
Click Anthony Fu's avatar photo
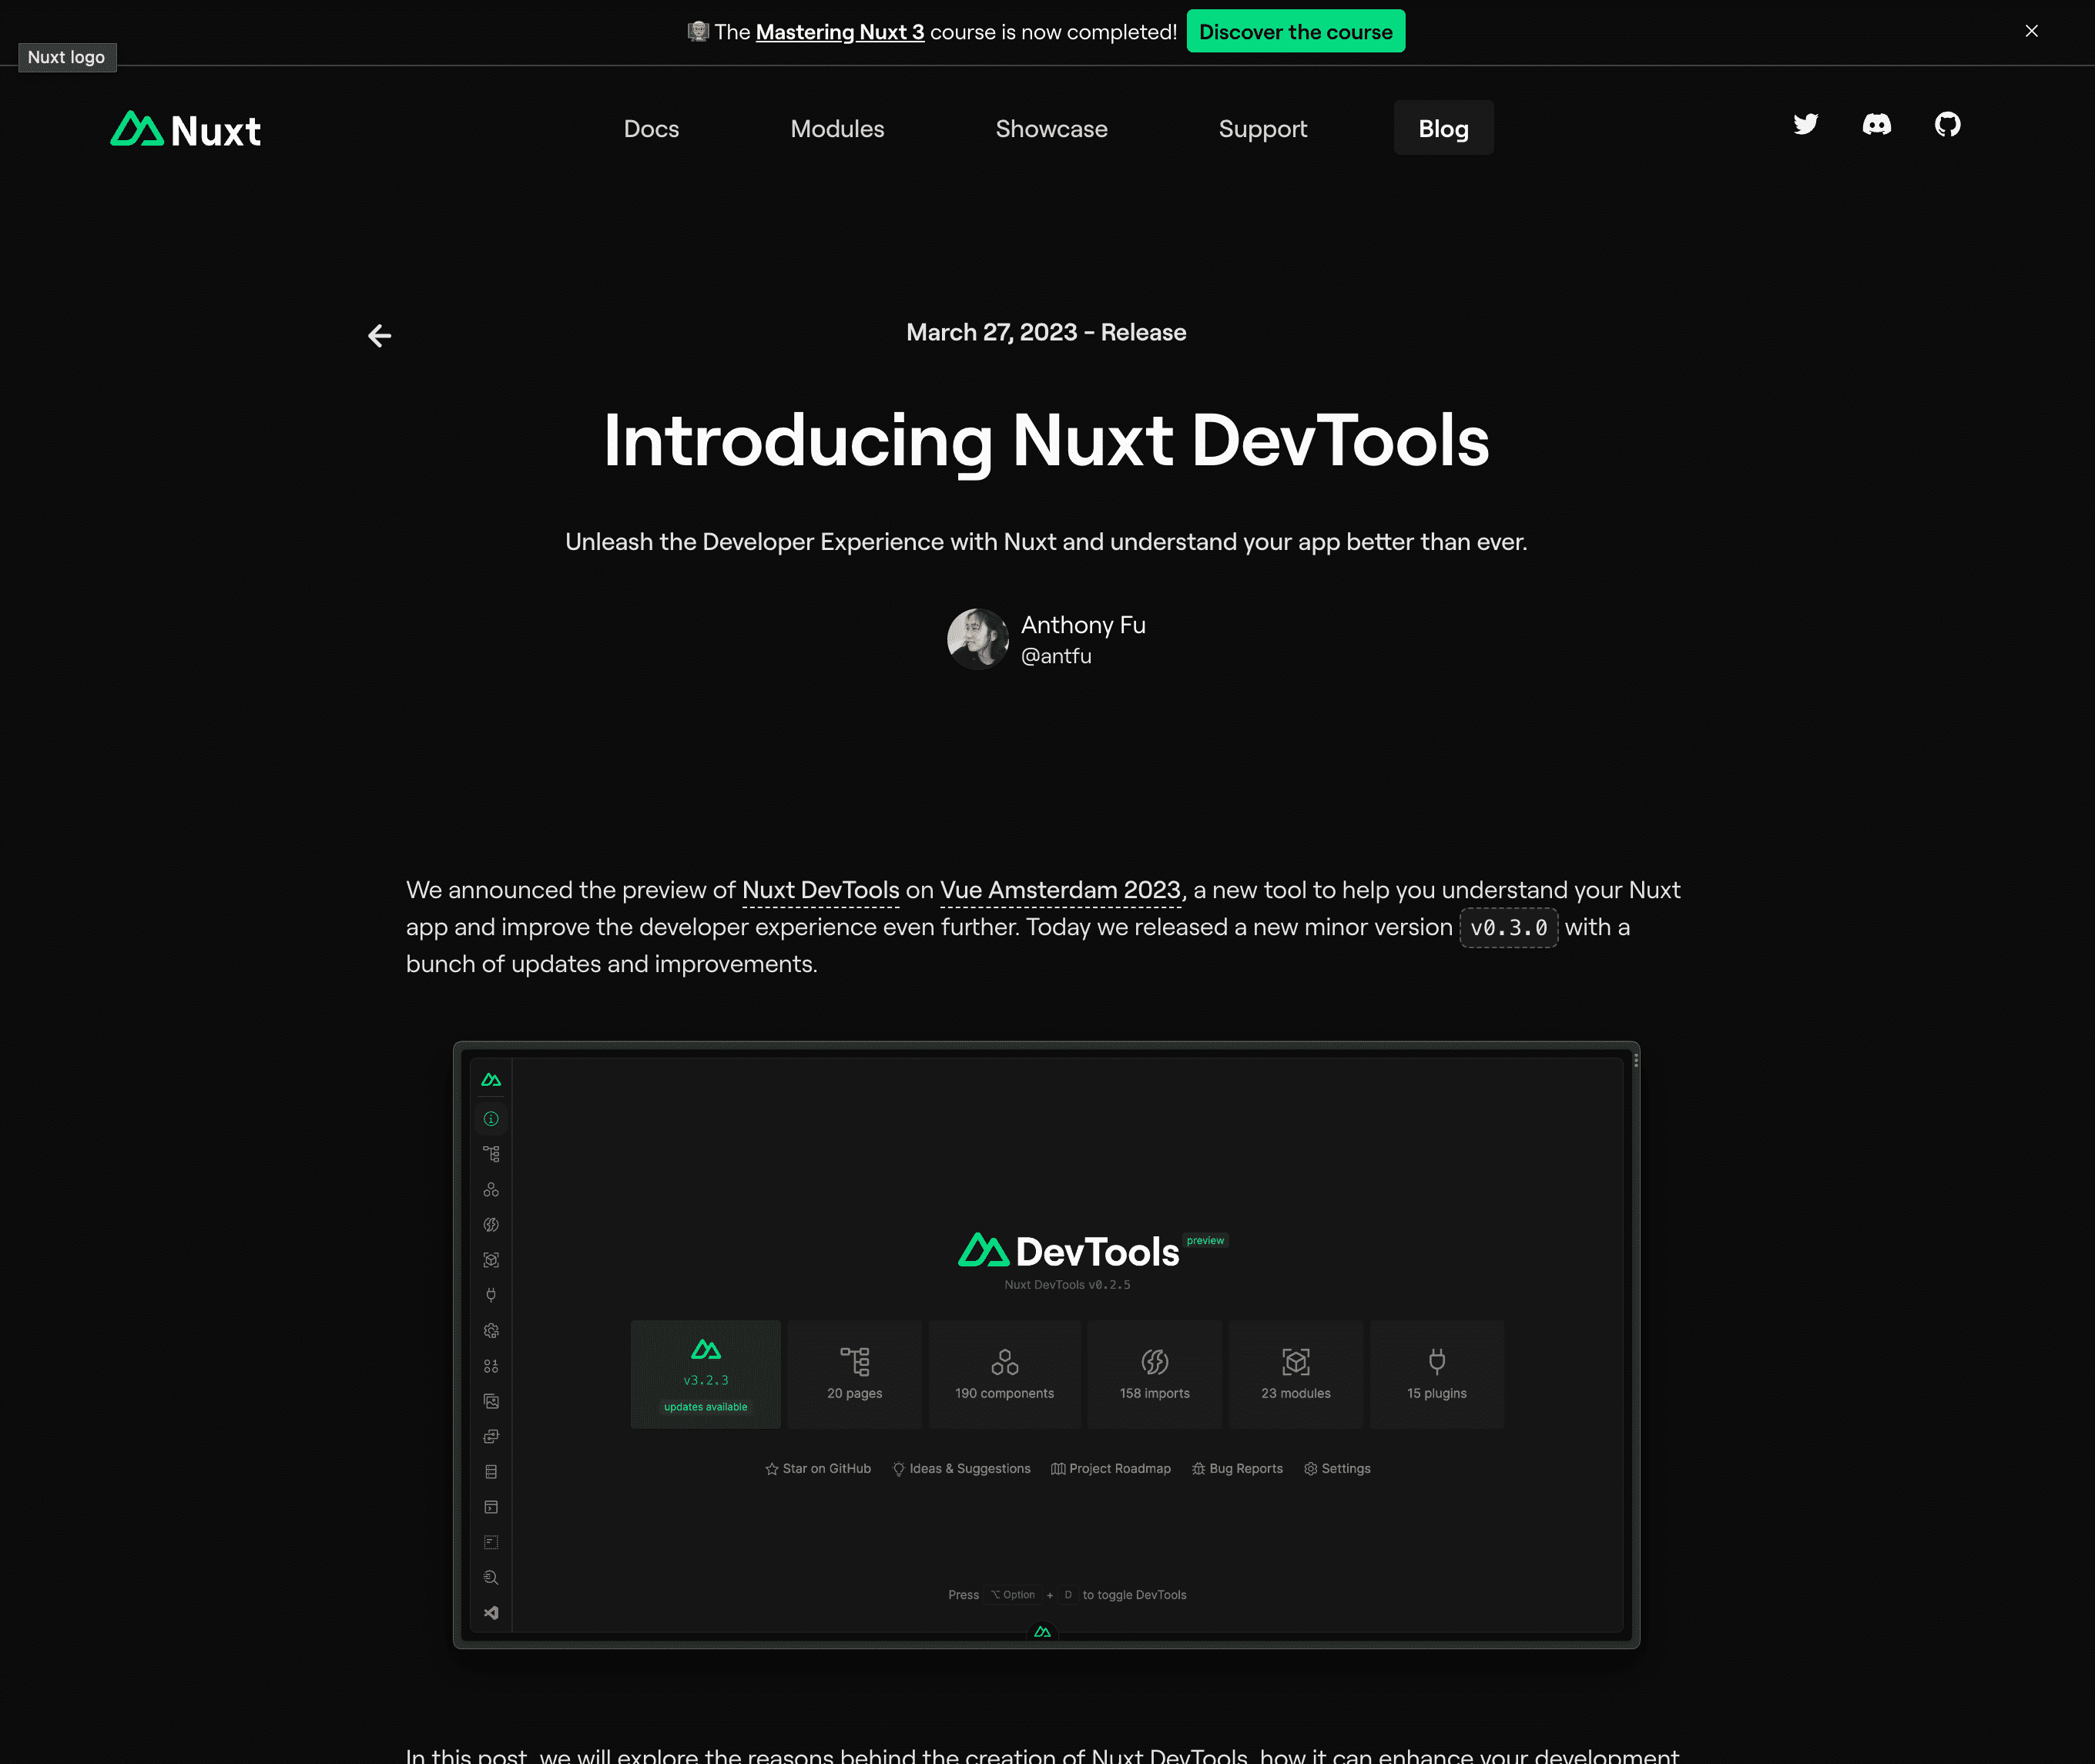click(978, 639)
